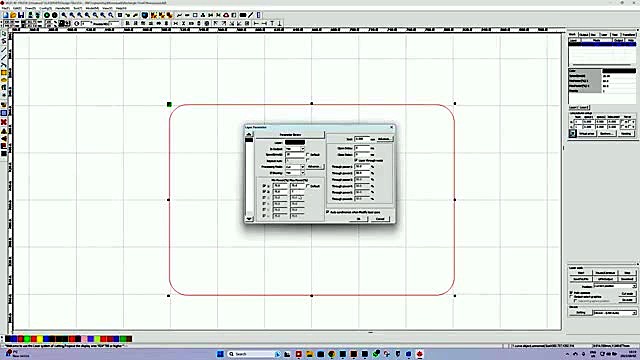The width and height of the screenshot is (640, 360).
Task: Click the layer list scroll-down arrow in dialog
Action: click(249, 219)
